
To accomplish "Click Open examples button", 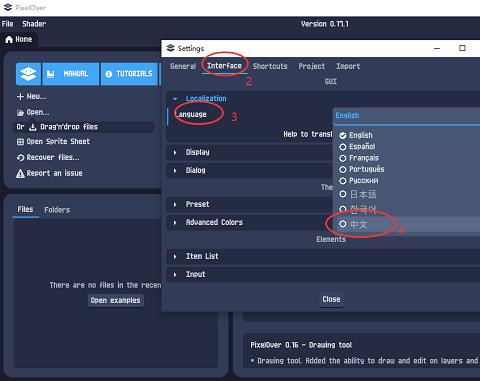I will point(116,300).
